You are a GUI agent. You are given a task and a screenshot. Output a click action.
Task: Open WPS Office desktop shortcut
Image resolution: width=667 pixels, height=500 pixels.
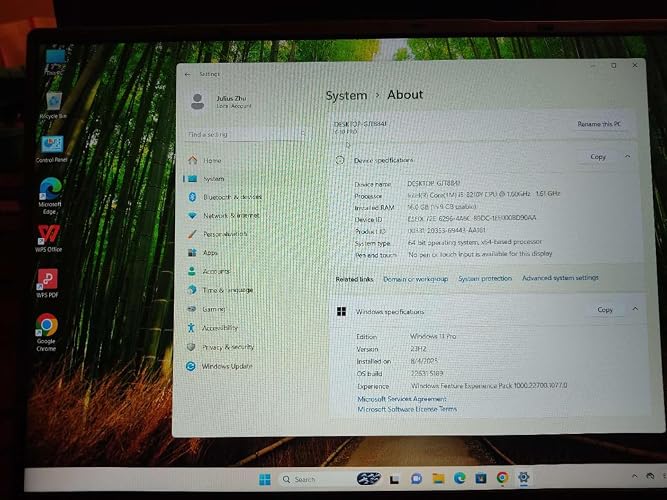48,237
